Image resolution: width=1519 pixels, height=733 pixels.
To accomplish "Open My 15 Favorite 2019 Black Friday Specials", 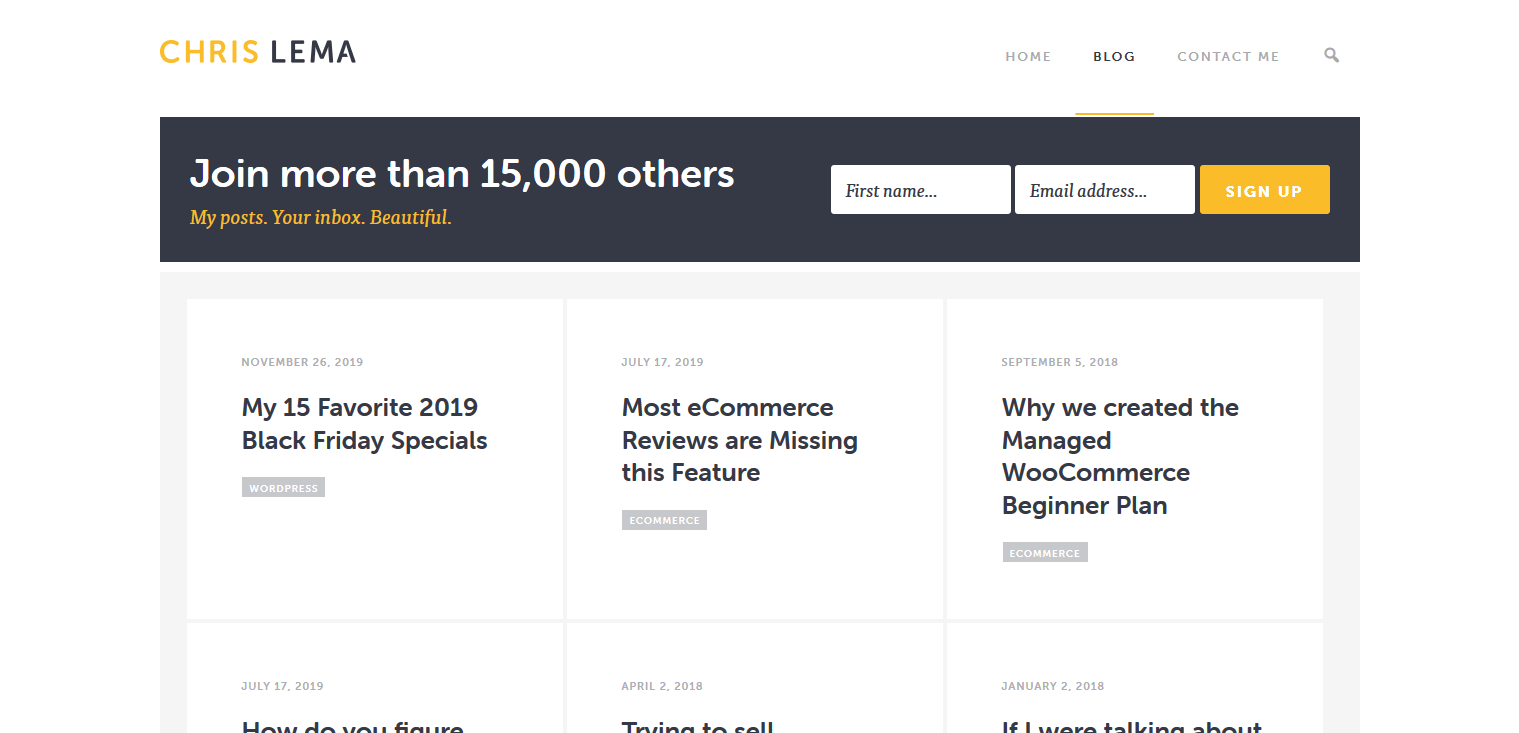I will [x=364, y=424].
